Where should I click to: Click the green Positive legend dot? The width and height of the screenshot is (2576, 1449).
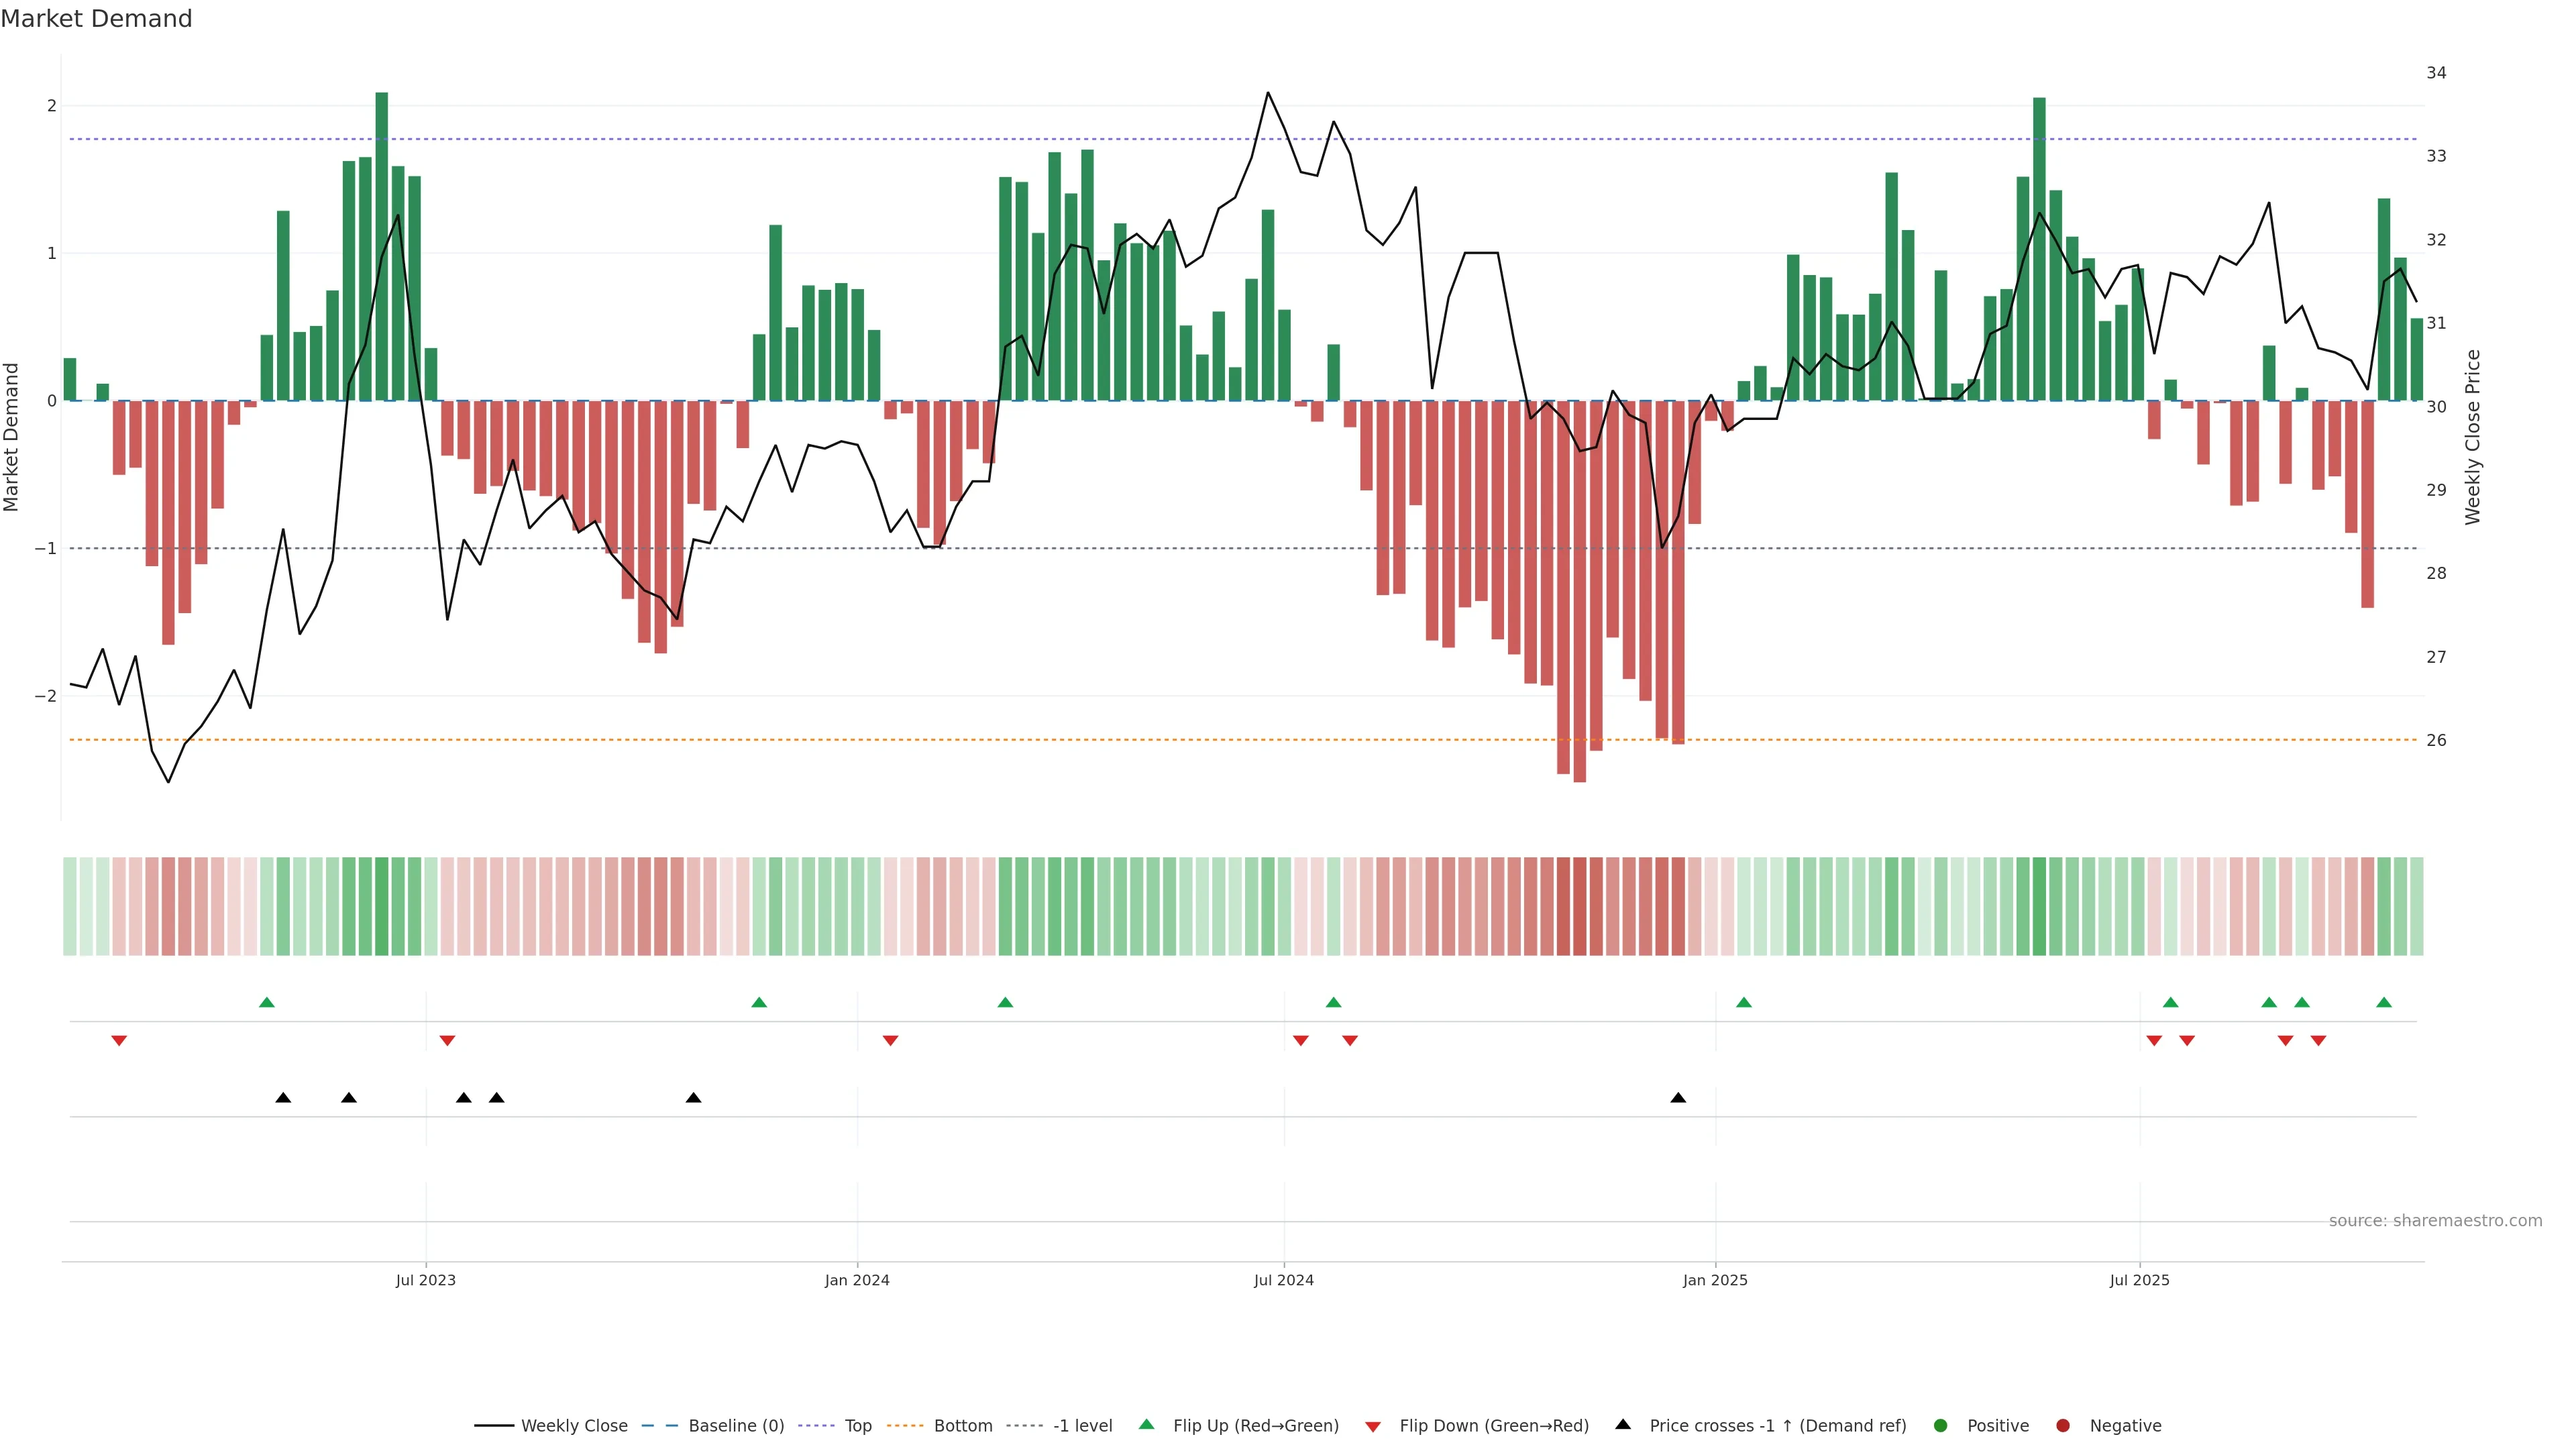pyautogui.click(x=1941, y=1425)
